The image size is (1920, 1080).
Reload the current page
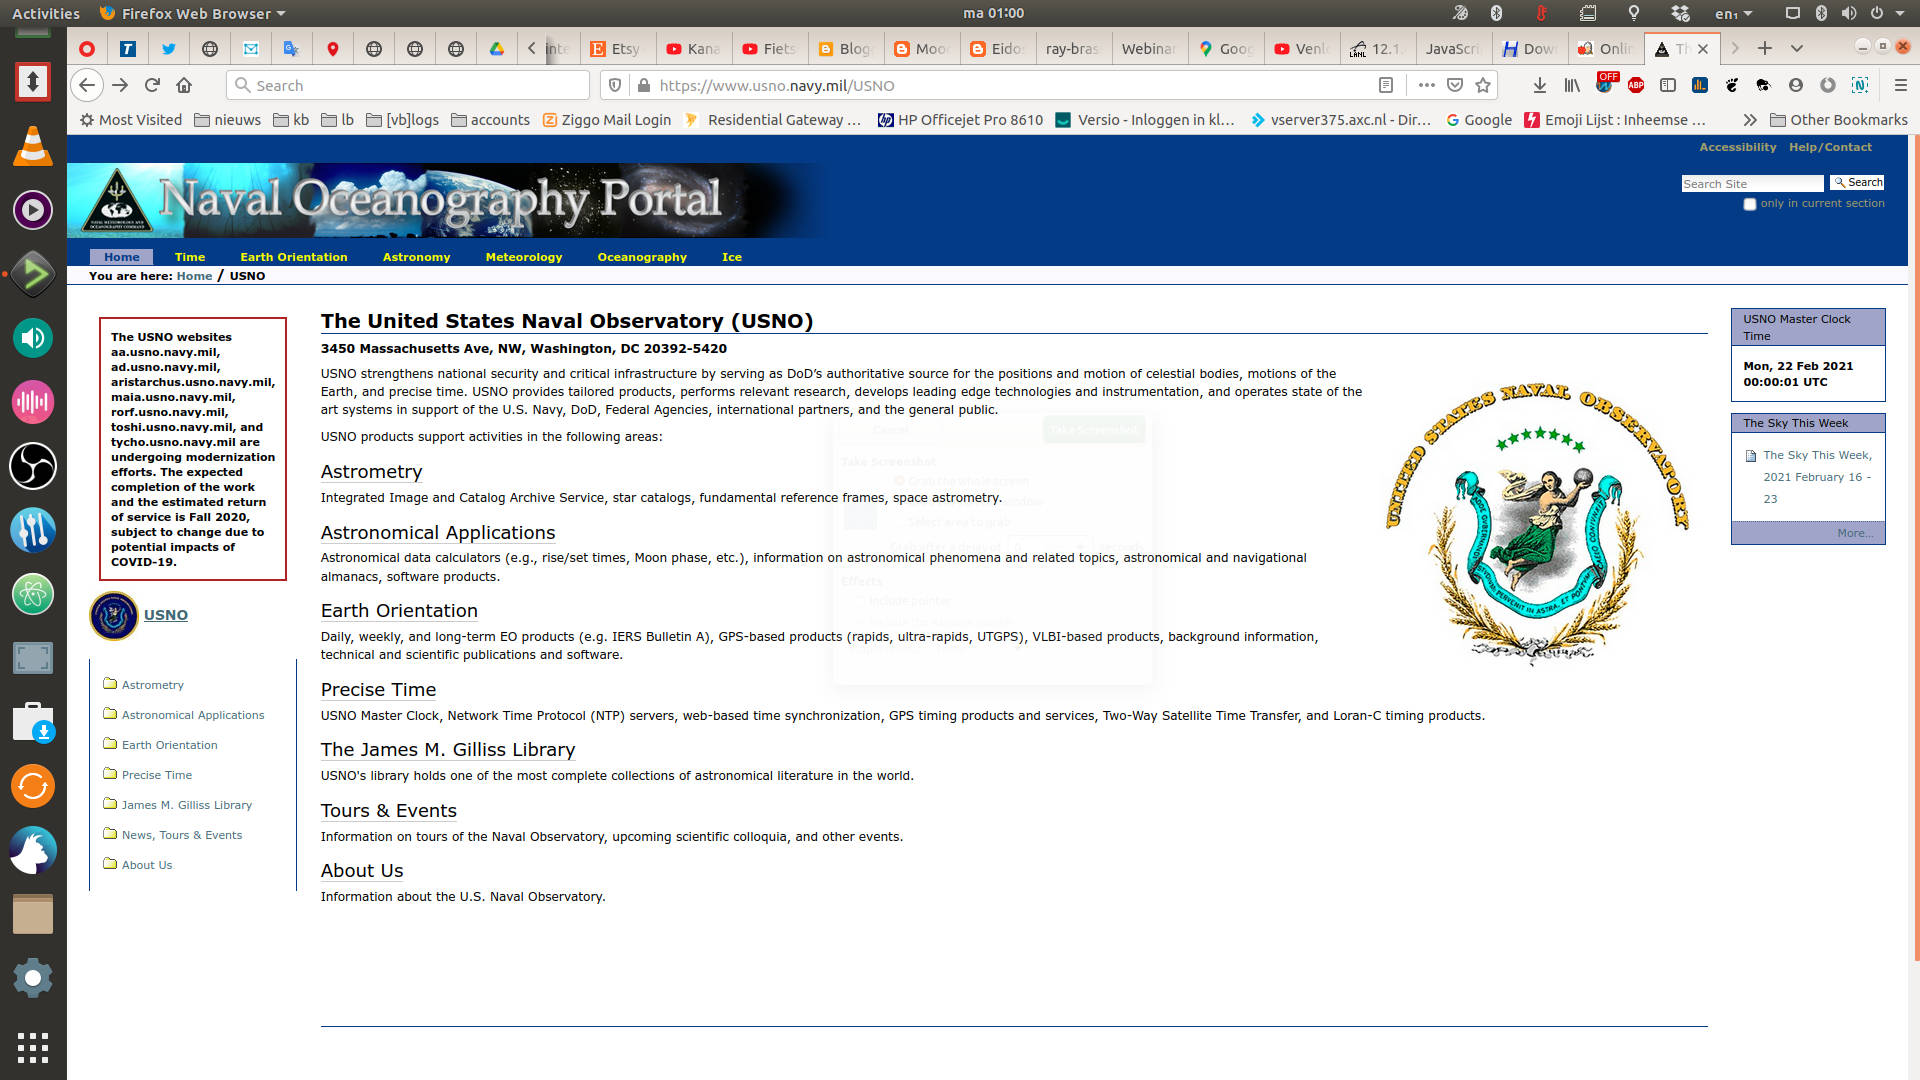[152, 85]
